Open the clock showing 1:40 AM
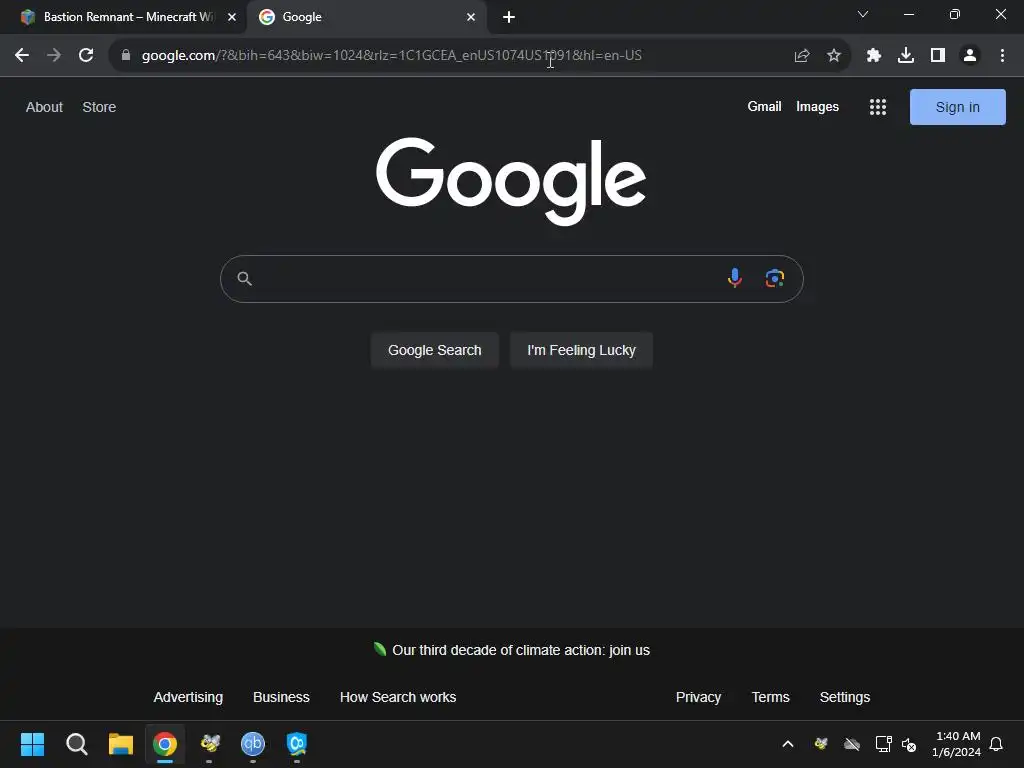Viewport: 1024px width, 768px height. [x=957, y=744]
